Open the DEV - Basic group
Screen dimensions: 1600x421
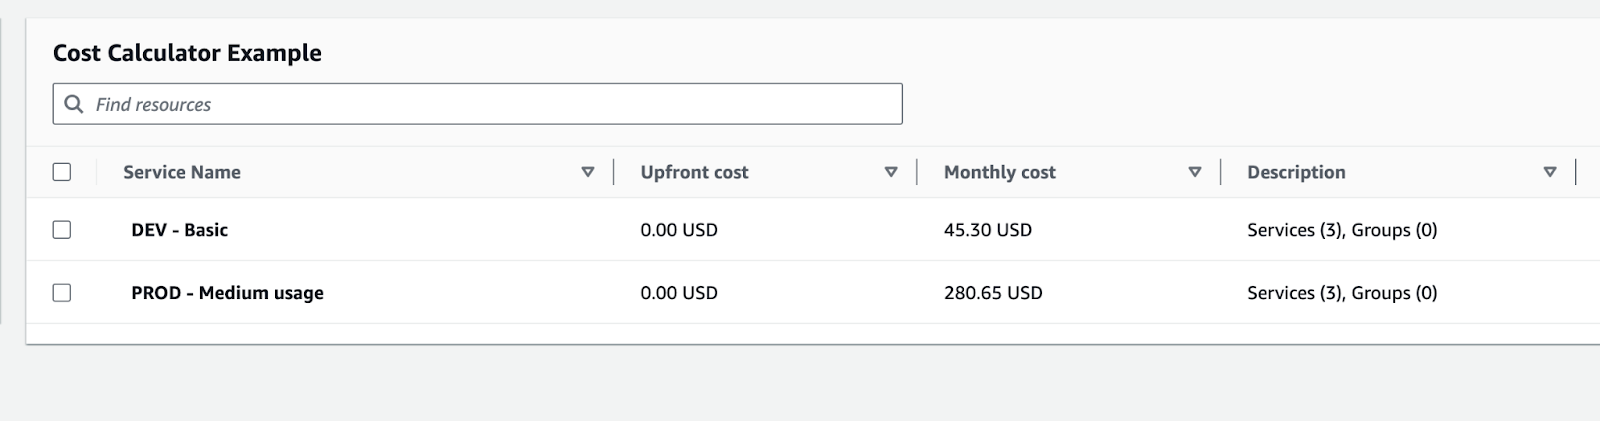click(180, 230)
